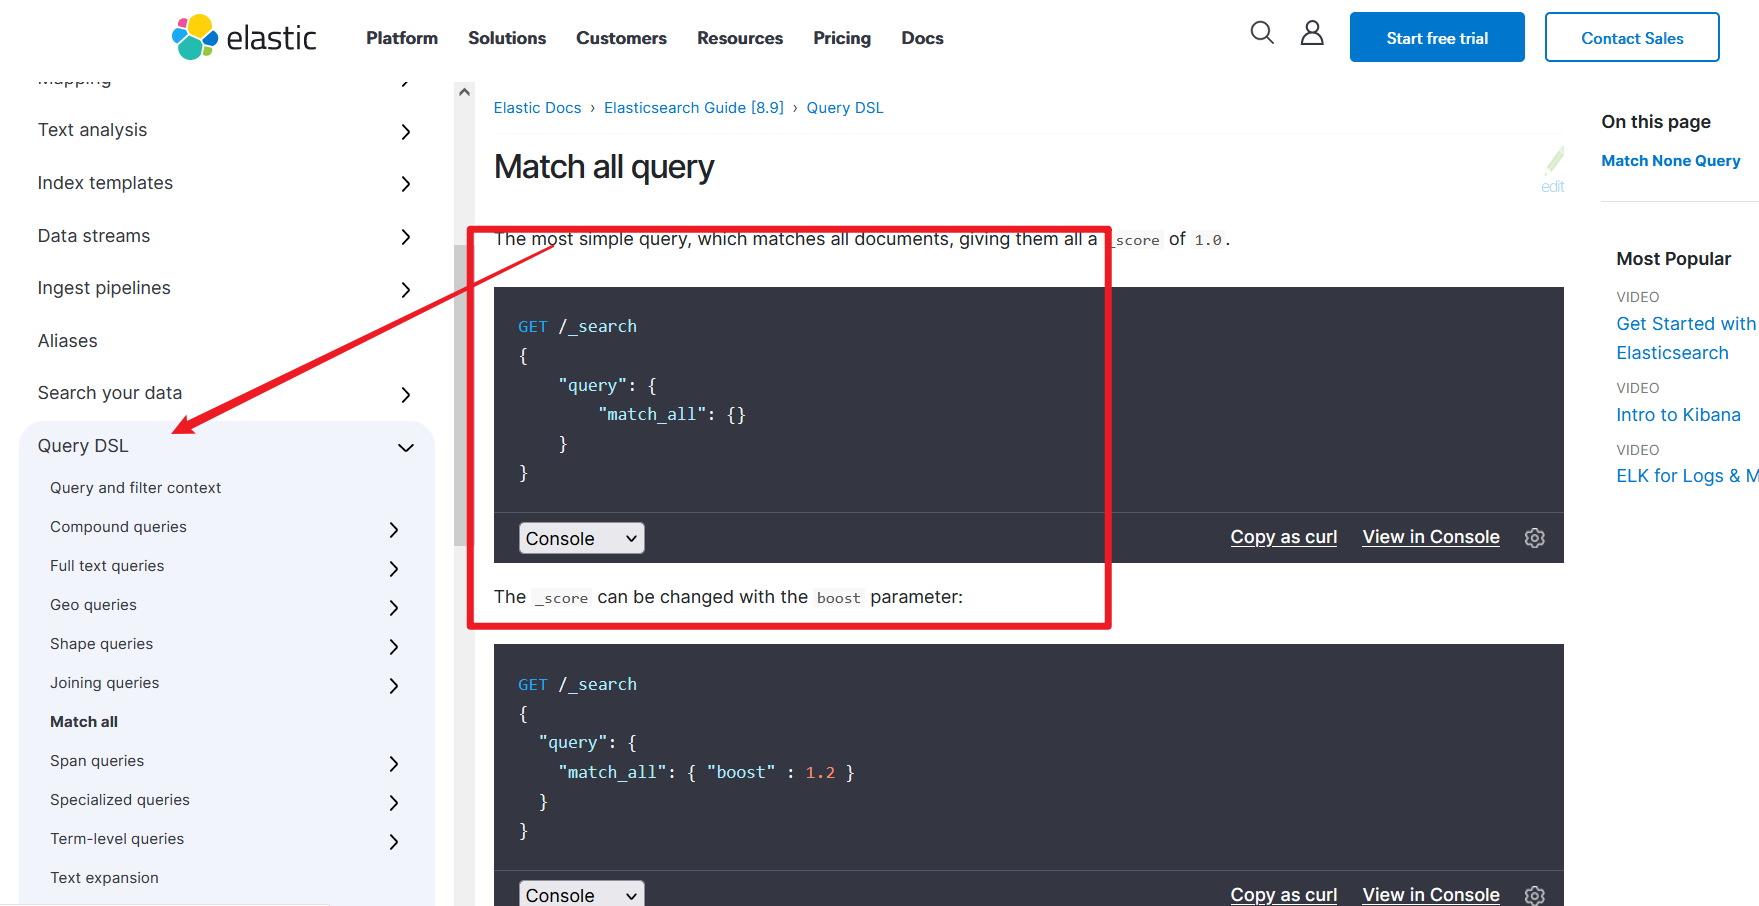Select Query and filter context item
The image size is (1759, 906).
coord(135,488)
